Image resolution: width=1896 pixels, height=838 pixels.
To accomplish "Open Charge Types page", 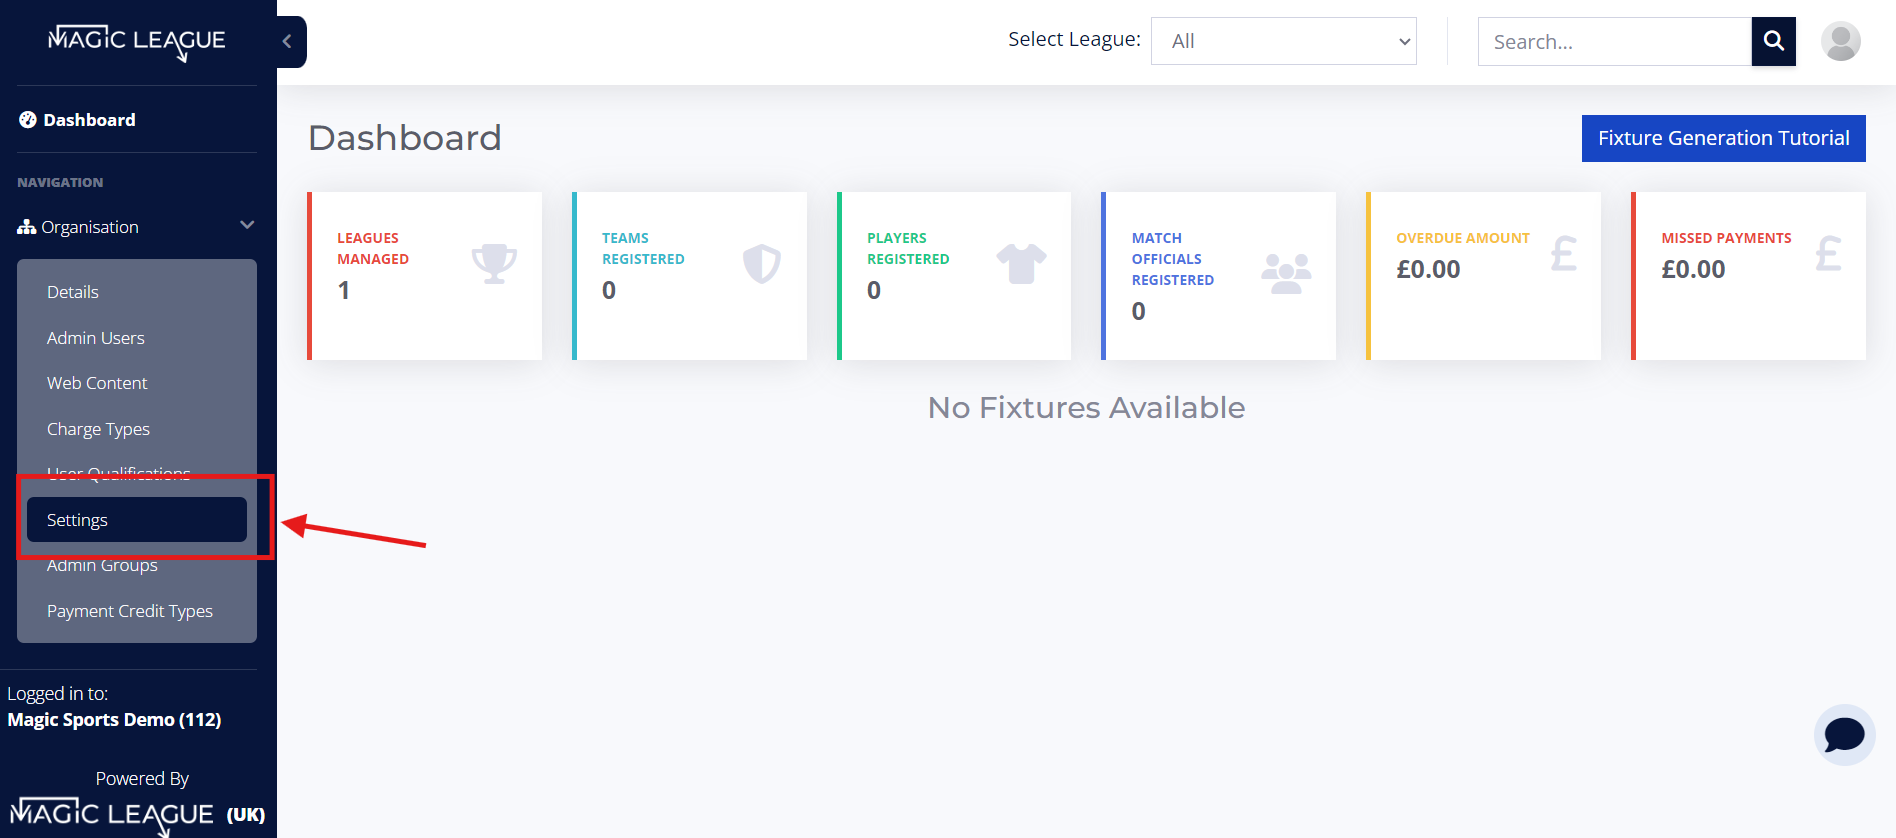I will point(98,429).
